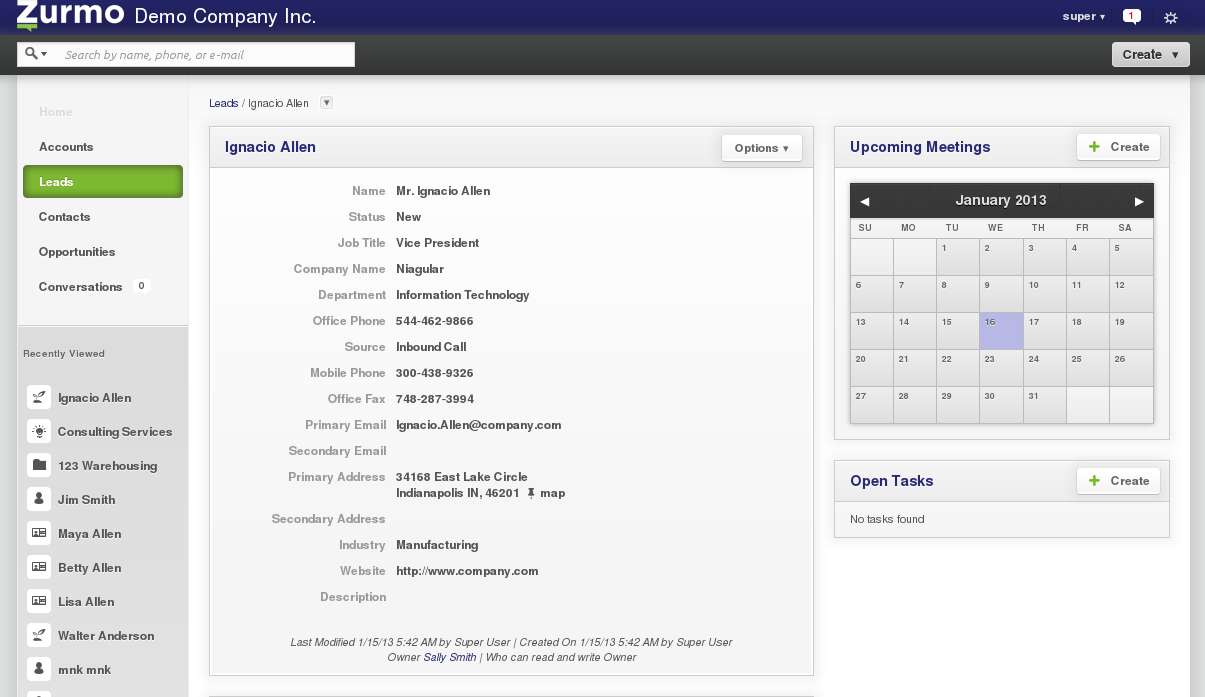Open Contacts in the sidebar
The image size is (1205, 697).
[65, 217]
